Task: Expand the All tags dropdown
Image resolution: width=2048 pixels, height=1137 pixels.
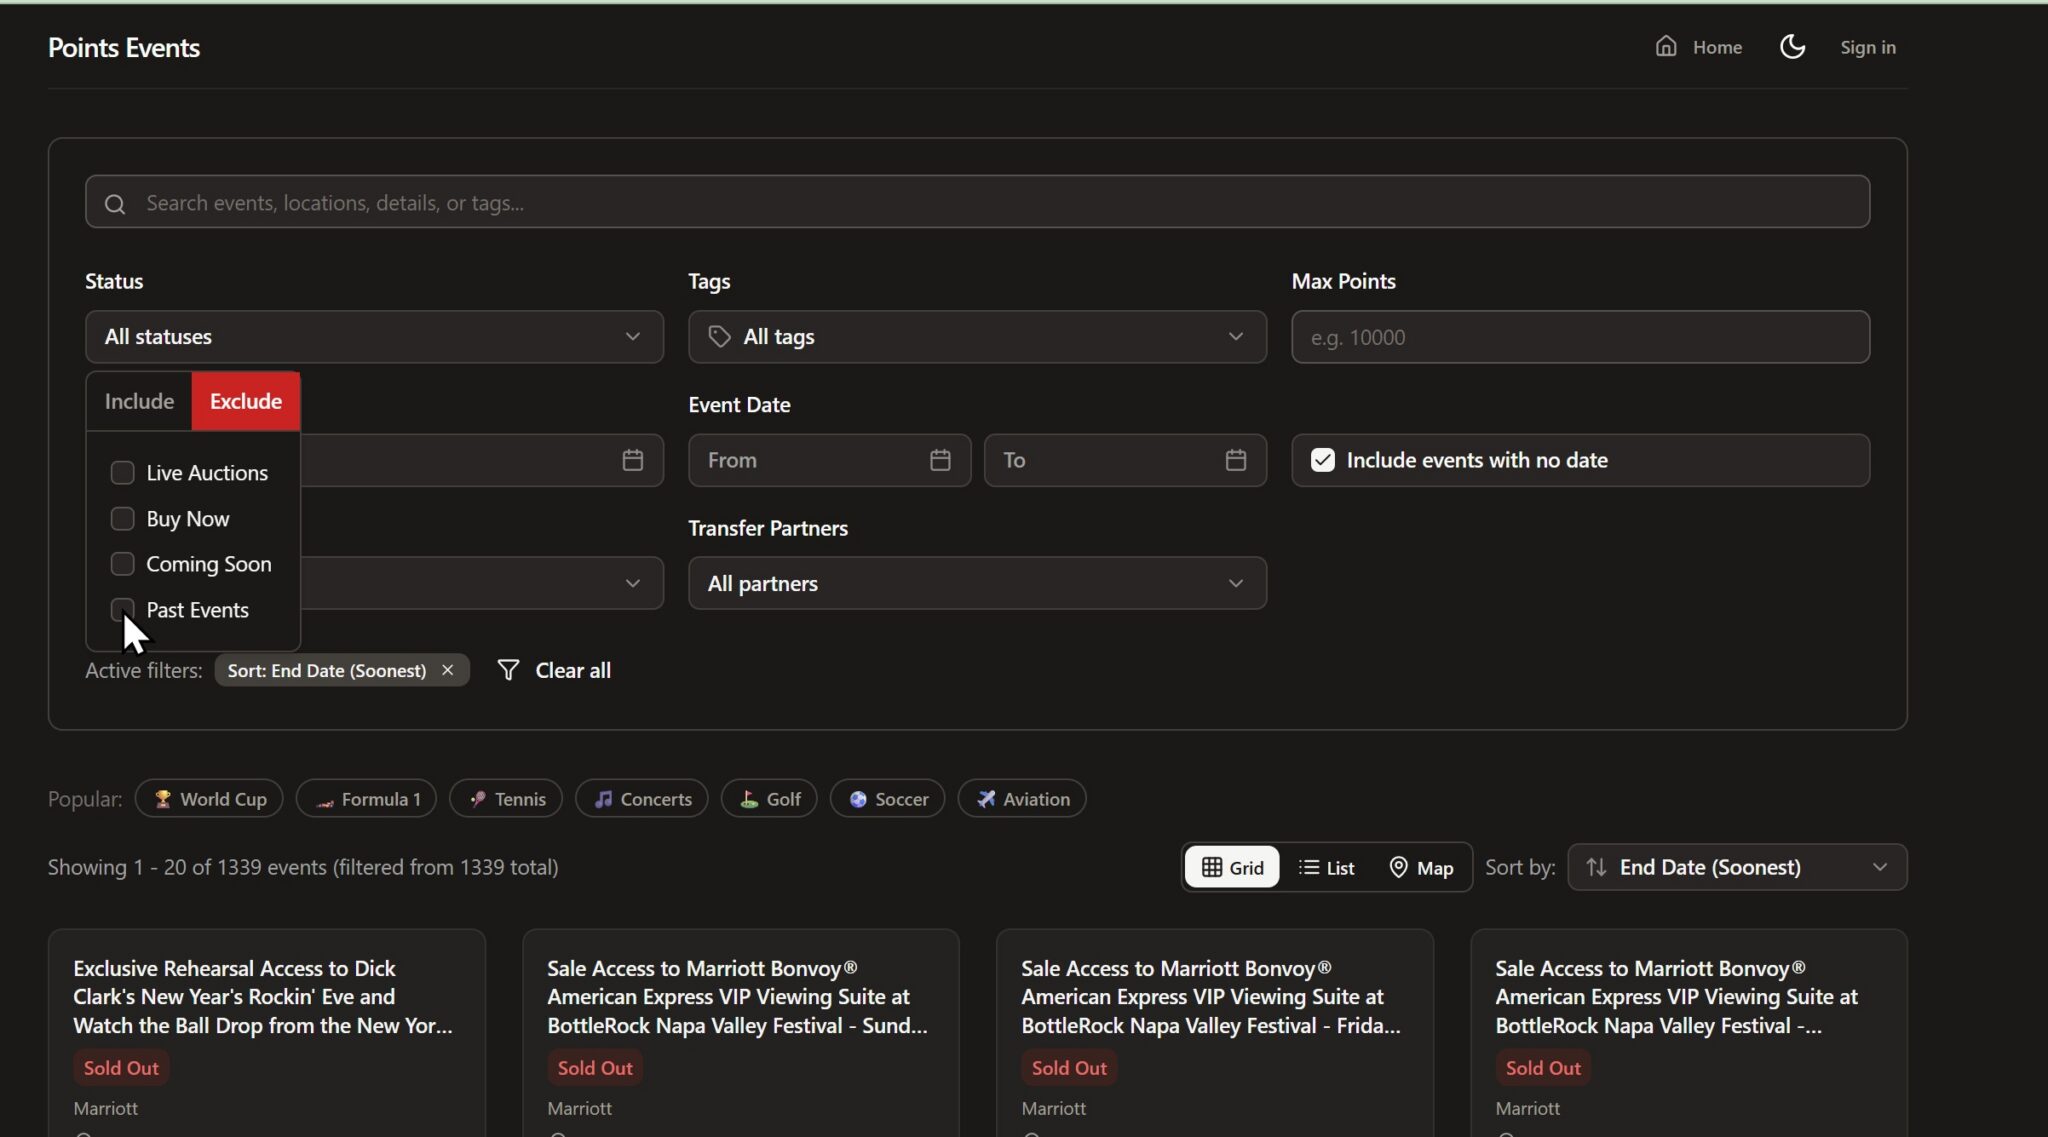Action: (x=977, y=337)
